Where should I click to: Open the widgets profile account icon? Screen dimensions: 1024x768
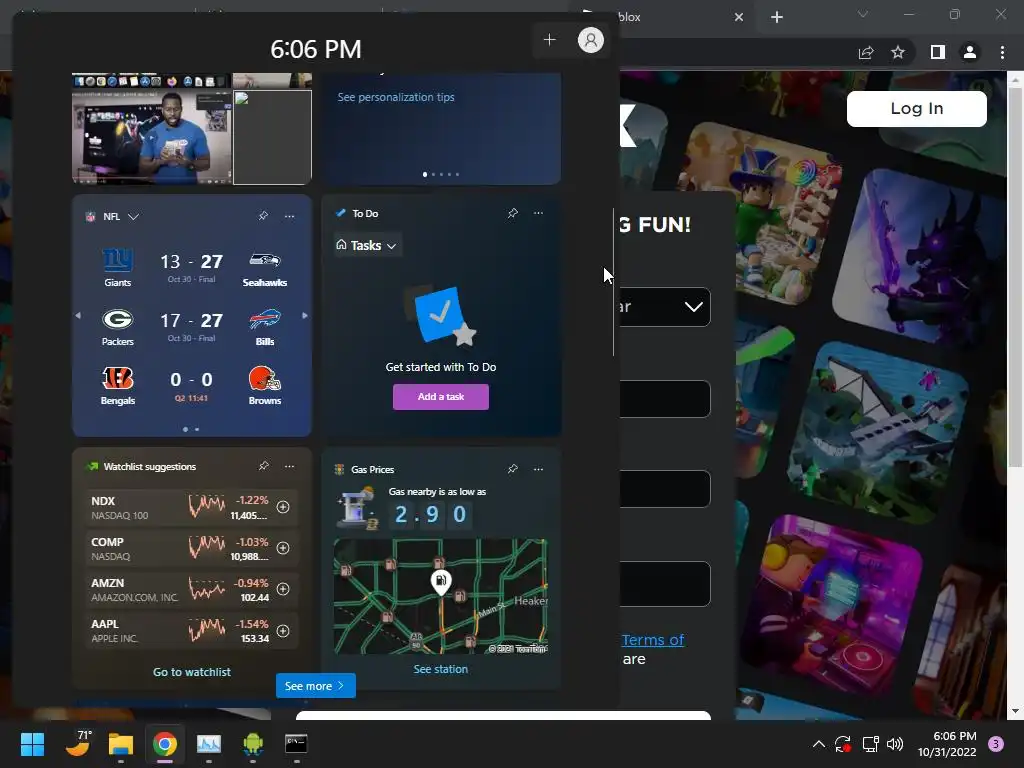click(x=590, y=40)
